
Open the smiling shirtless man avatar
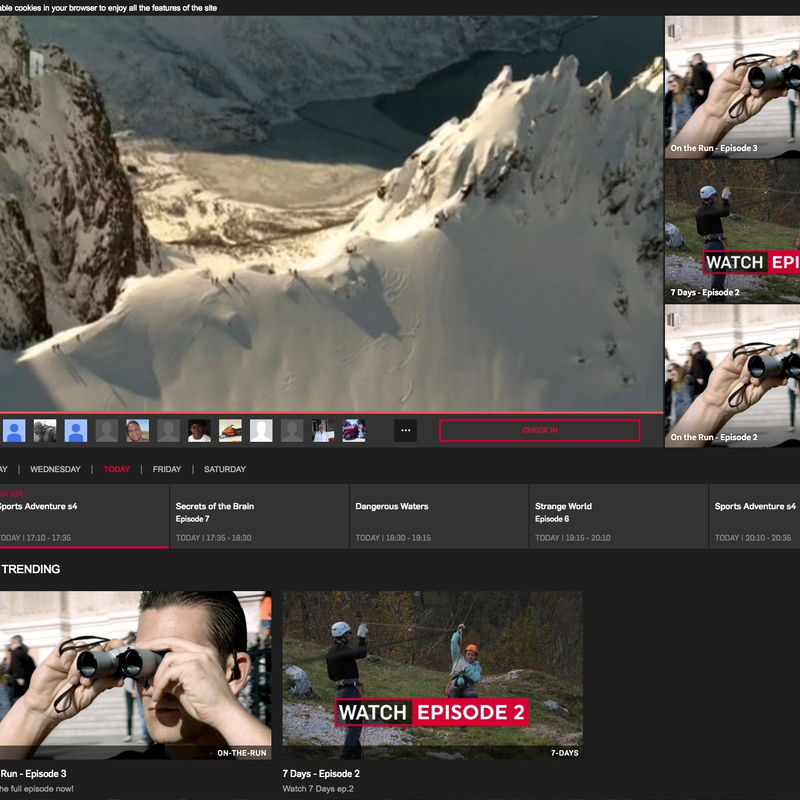pos(137,431)
